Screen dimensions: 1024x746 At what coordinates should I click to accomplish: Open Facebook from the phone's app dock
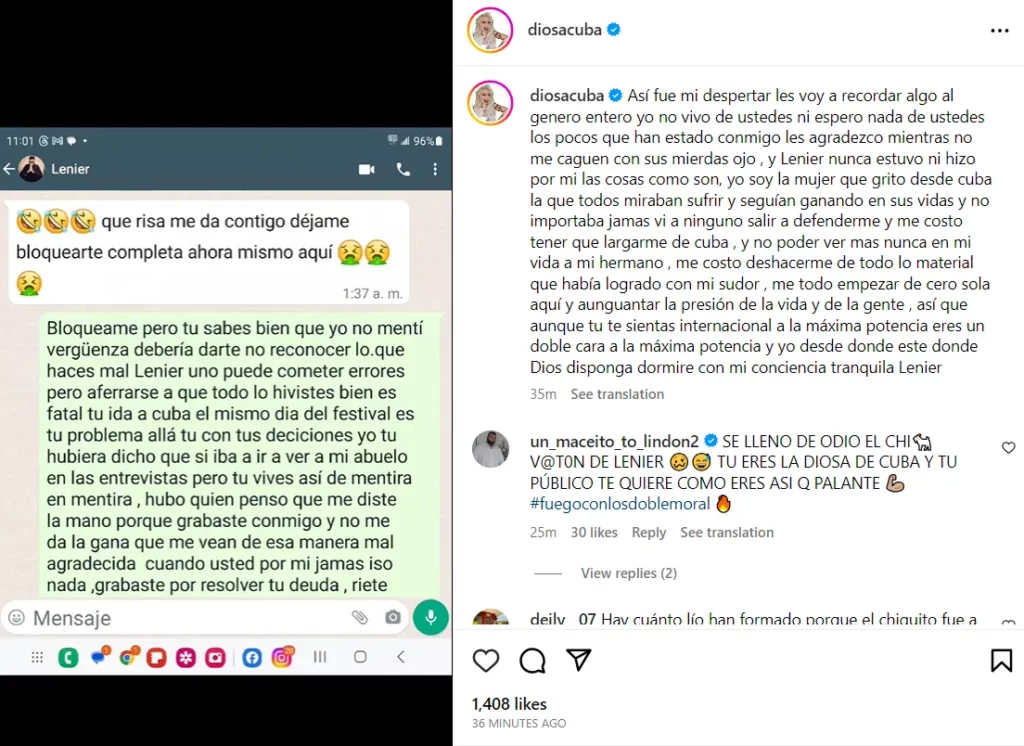251,657
